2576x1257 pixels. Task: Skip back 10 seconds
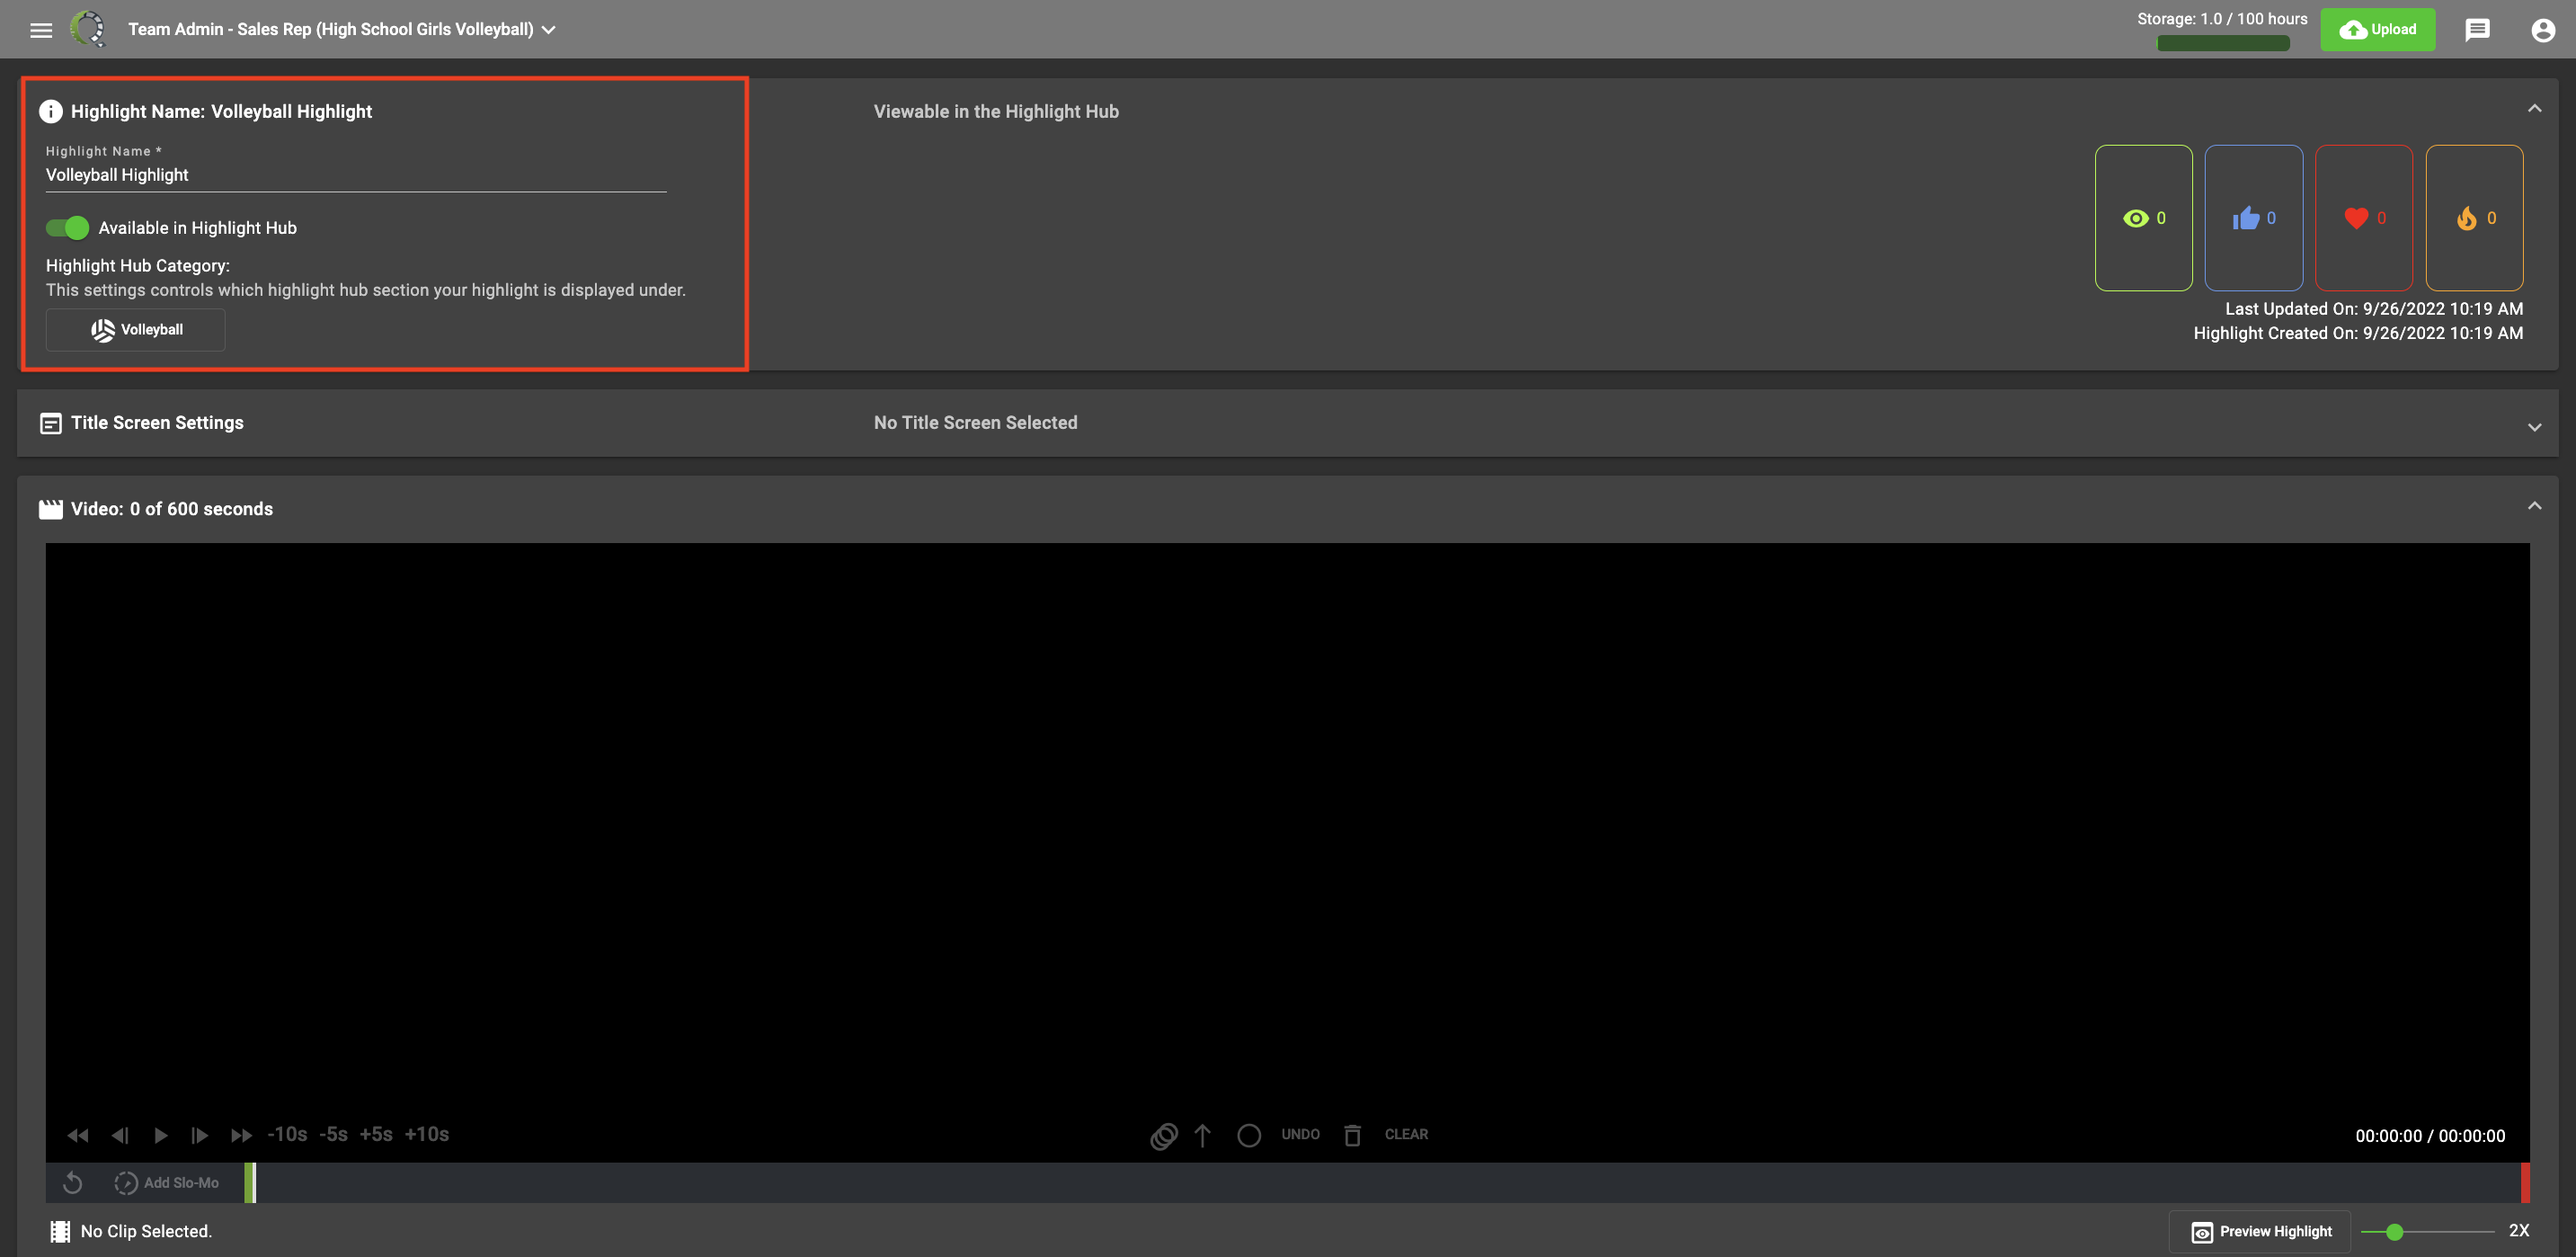(287, 1135)
